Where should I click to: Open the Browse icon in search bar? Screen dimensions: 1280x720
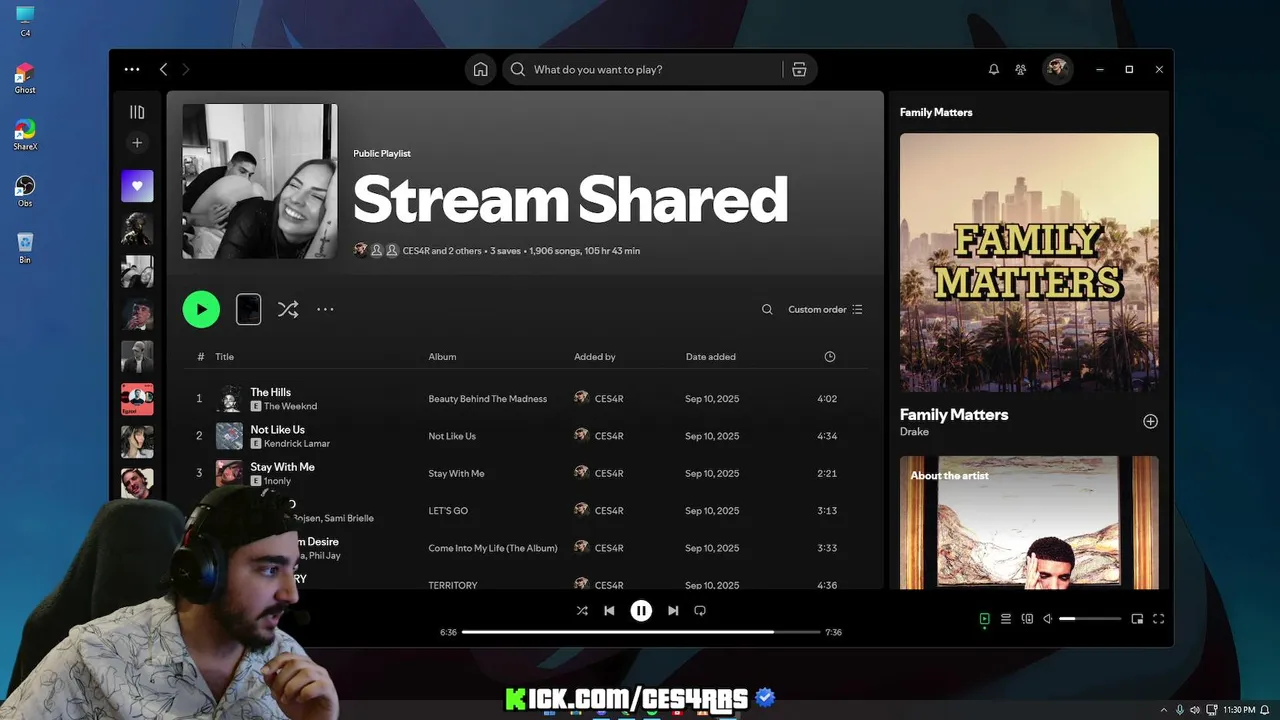coord(799,69)
